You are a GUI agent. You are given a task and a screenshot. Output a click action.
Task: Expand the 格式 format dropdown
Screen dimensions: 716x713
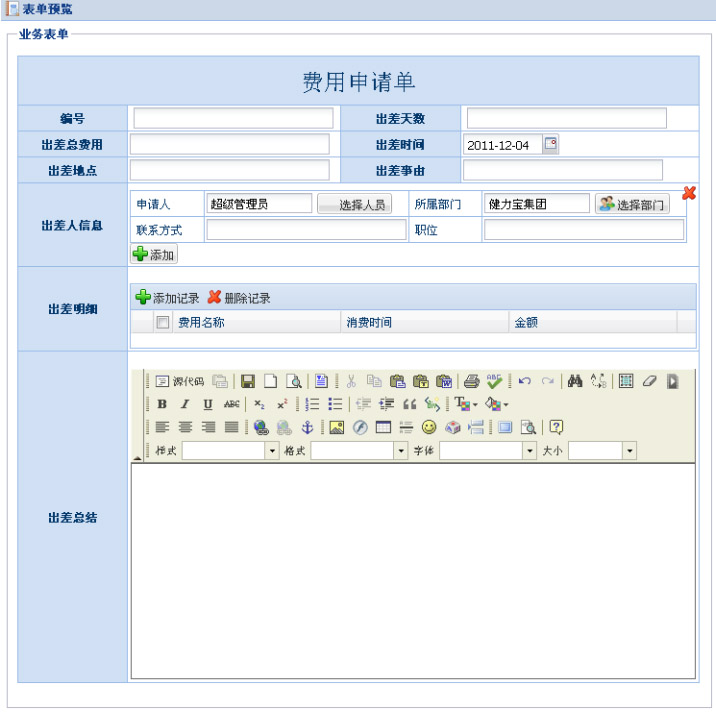click(x=400, y=451)
